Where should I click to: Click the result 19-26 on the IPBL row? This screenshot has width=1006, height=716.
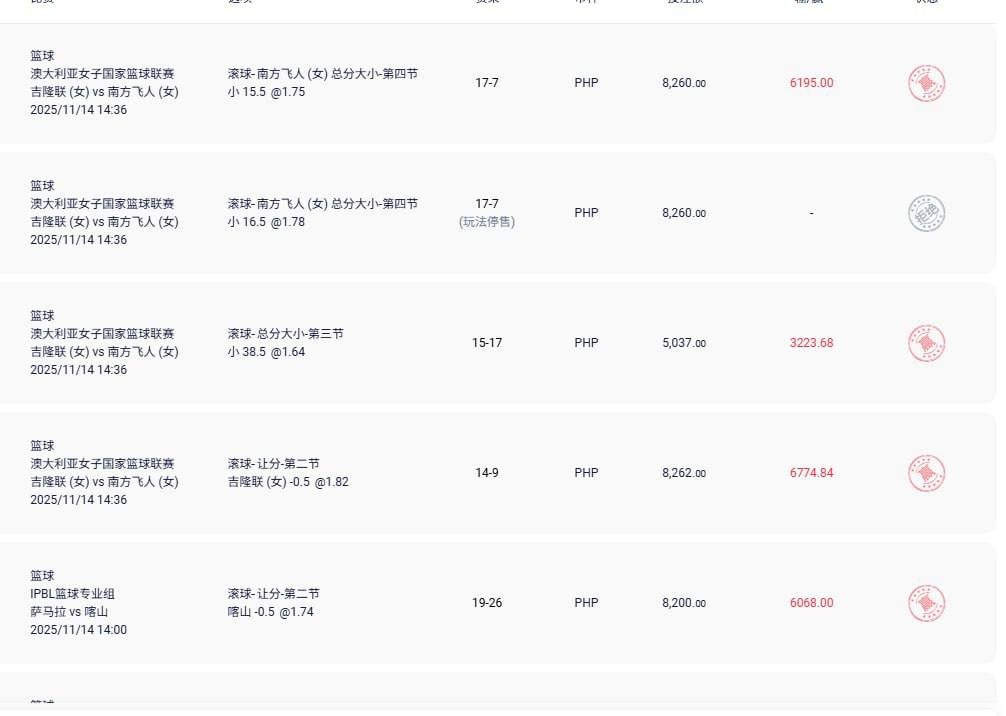(x=487, y=603)
